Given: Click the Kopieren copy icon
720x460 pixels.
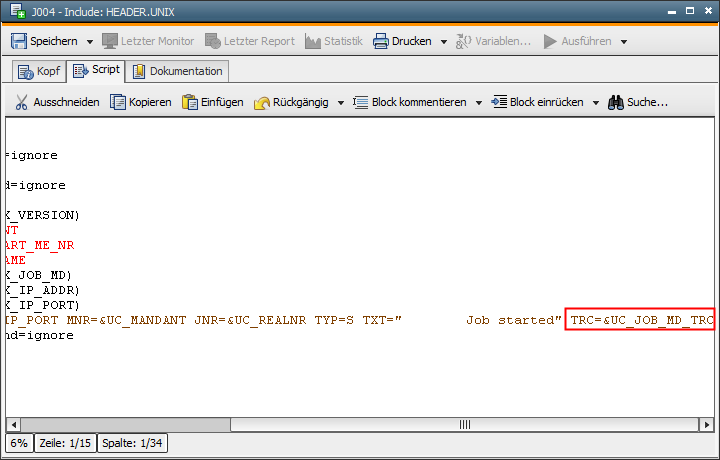Looking at the screenshot, I should coord(118,102).
